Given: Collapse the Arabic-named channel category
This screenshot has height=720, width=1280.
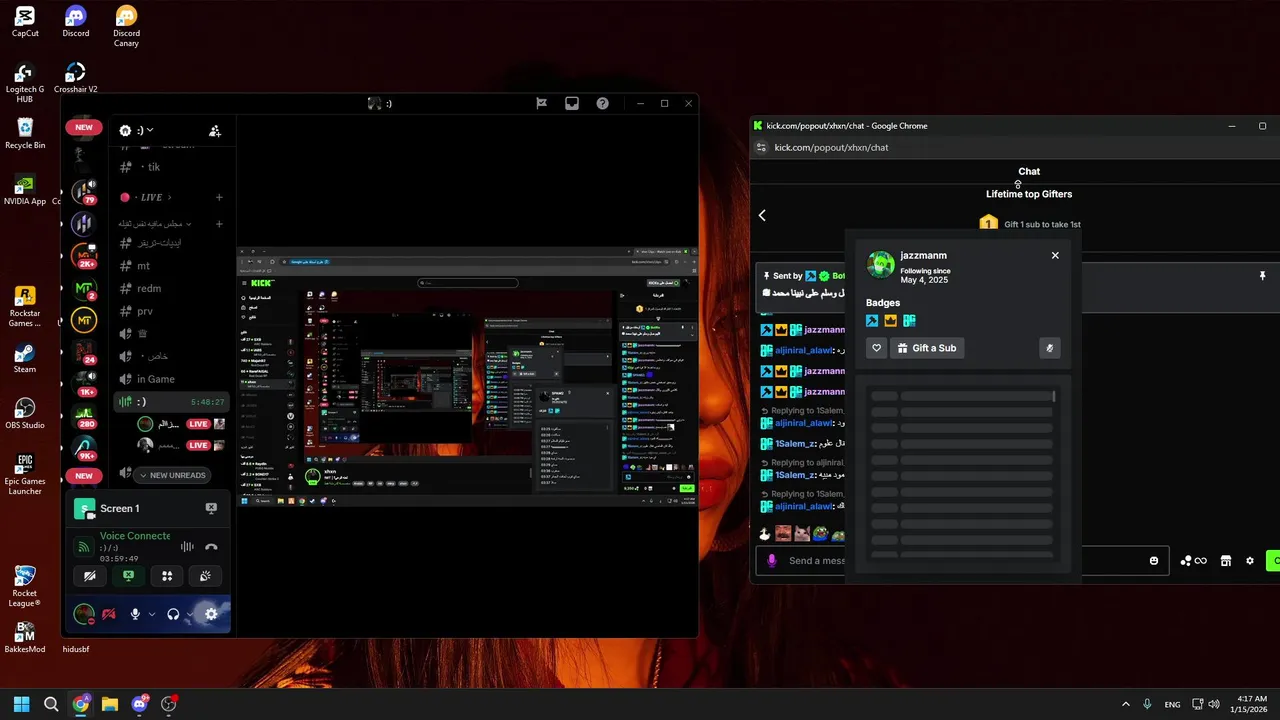Looking at the screenshot, I should click(155, 224).
